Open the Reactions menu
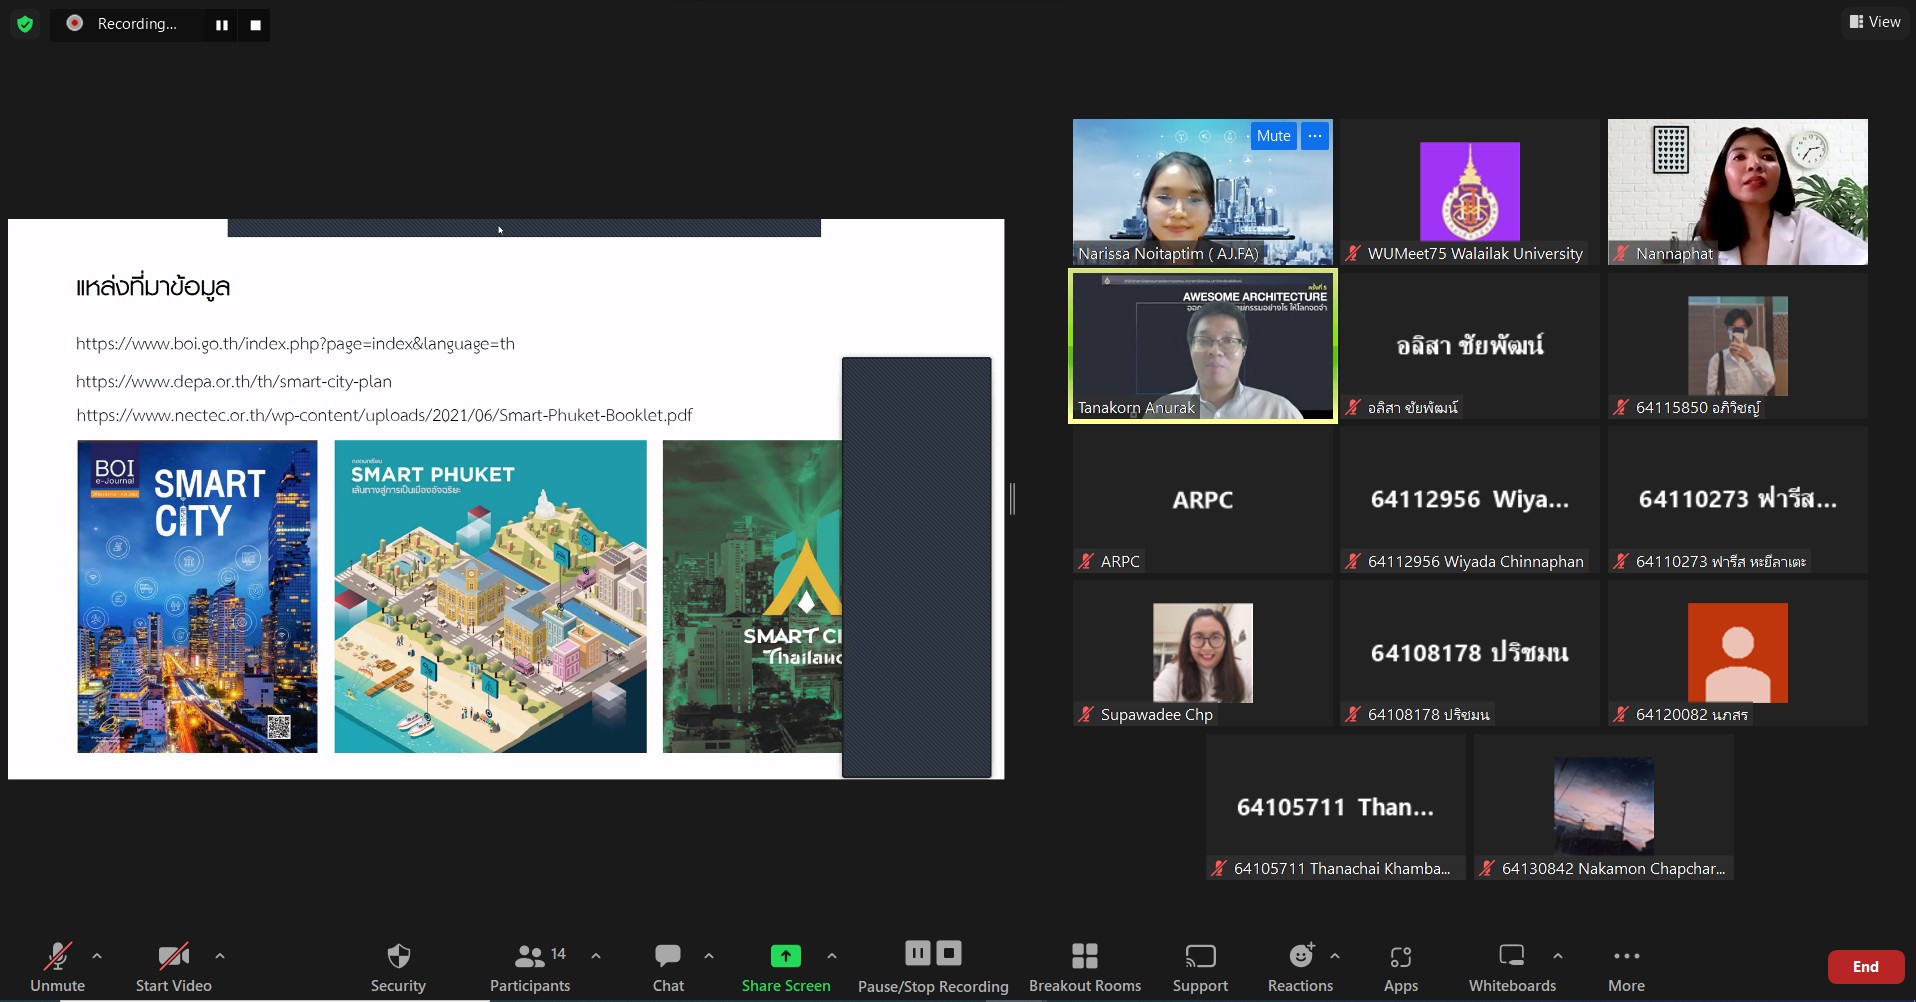The image size is (1916, 1002). tap(1300, 957)
